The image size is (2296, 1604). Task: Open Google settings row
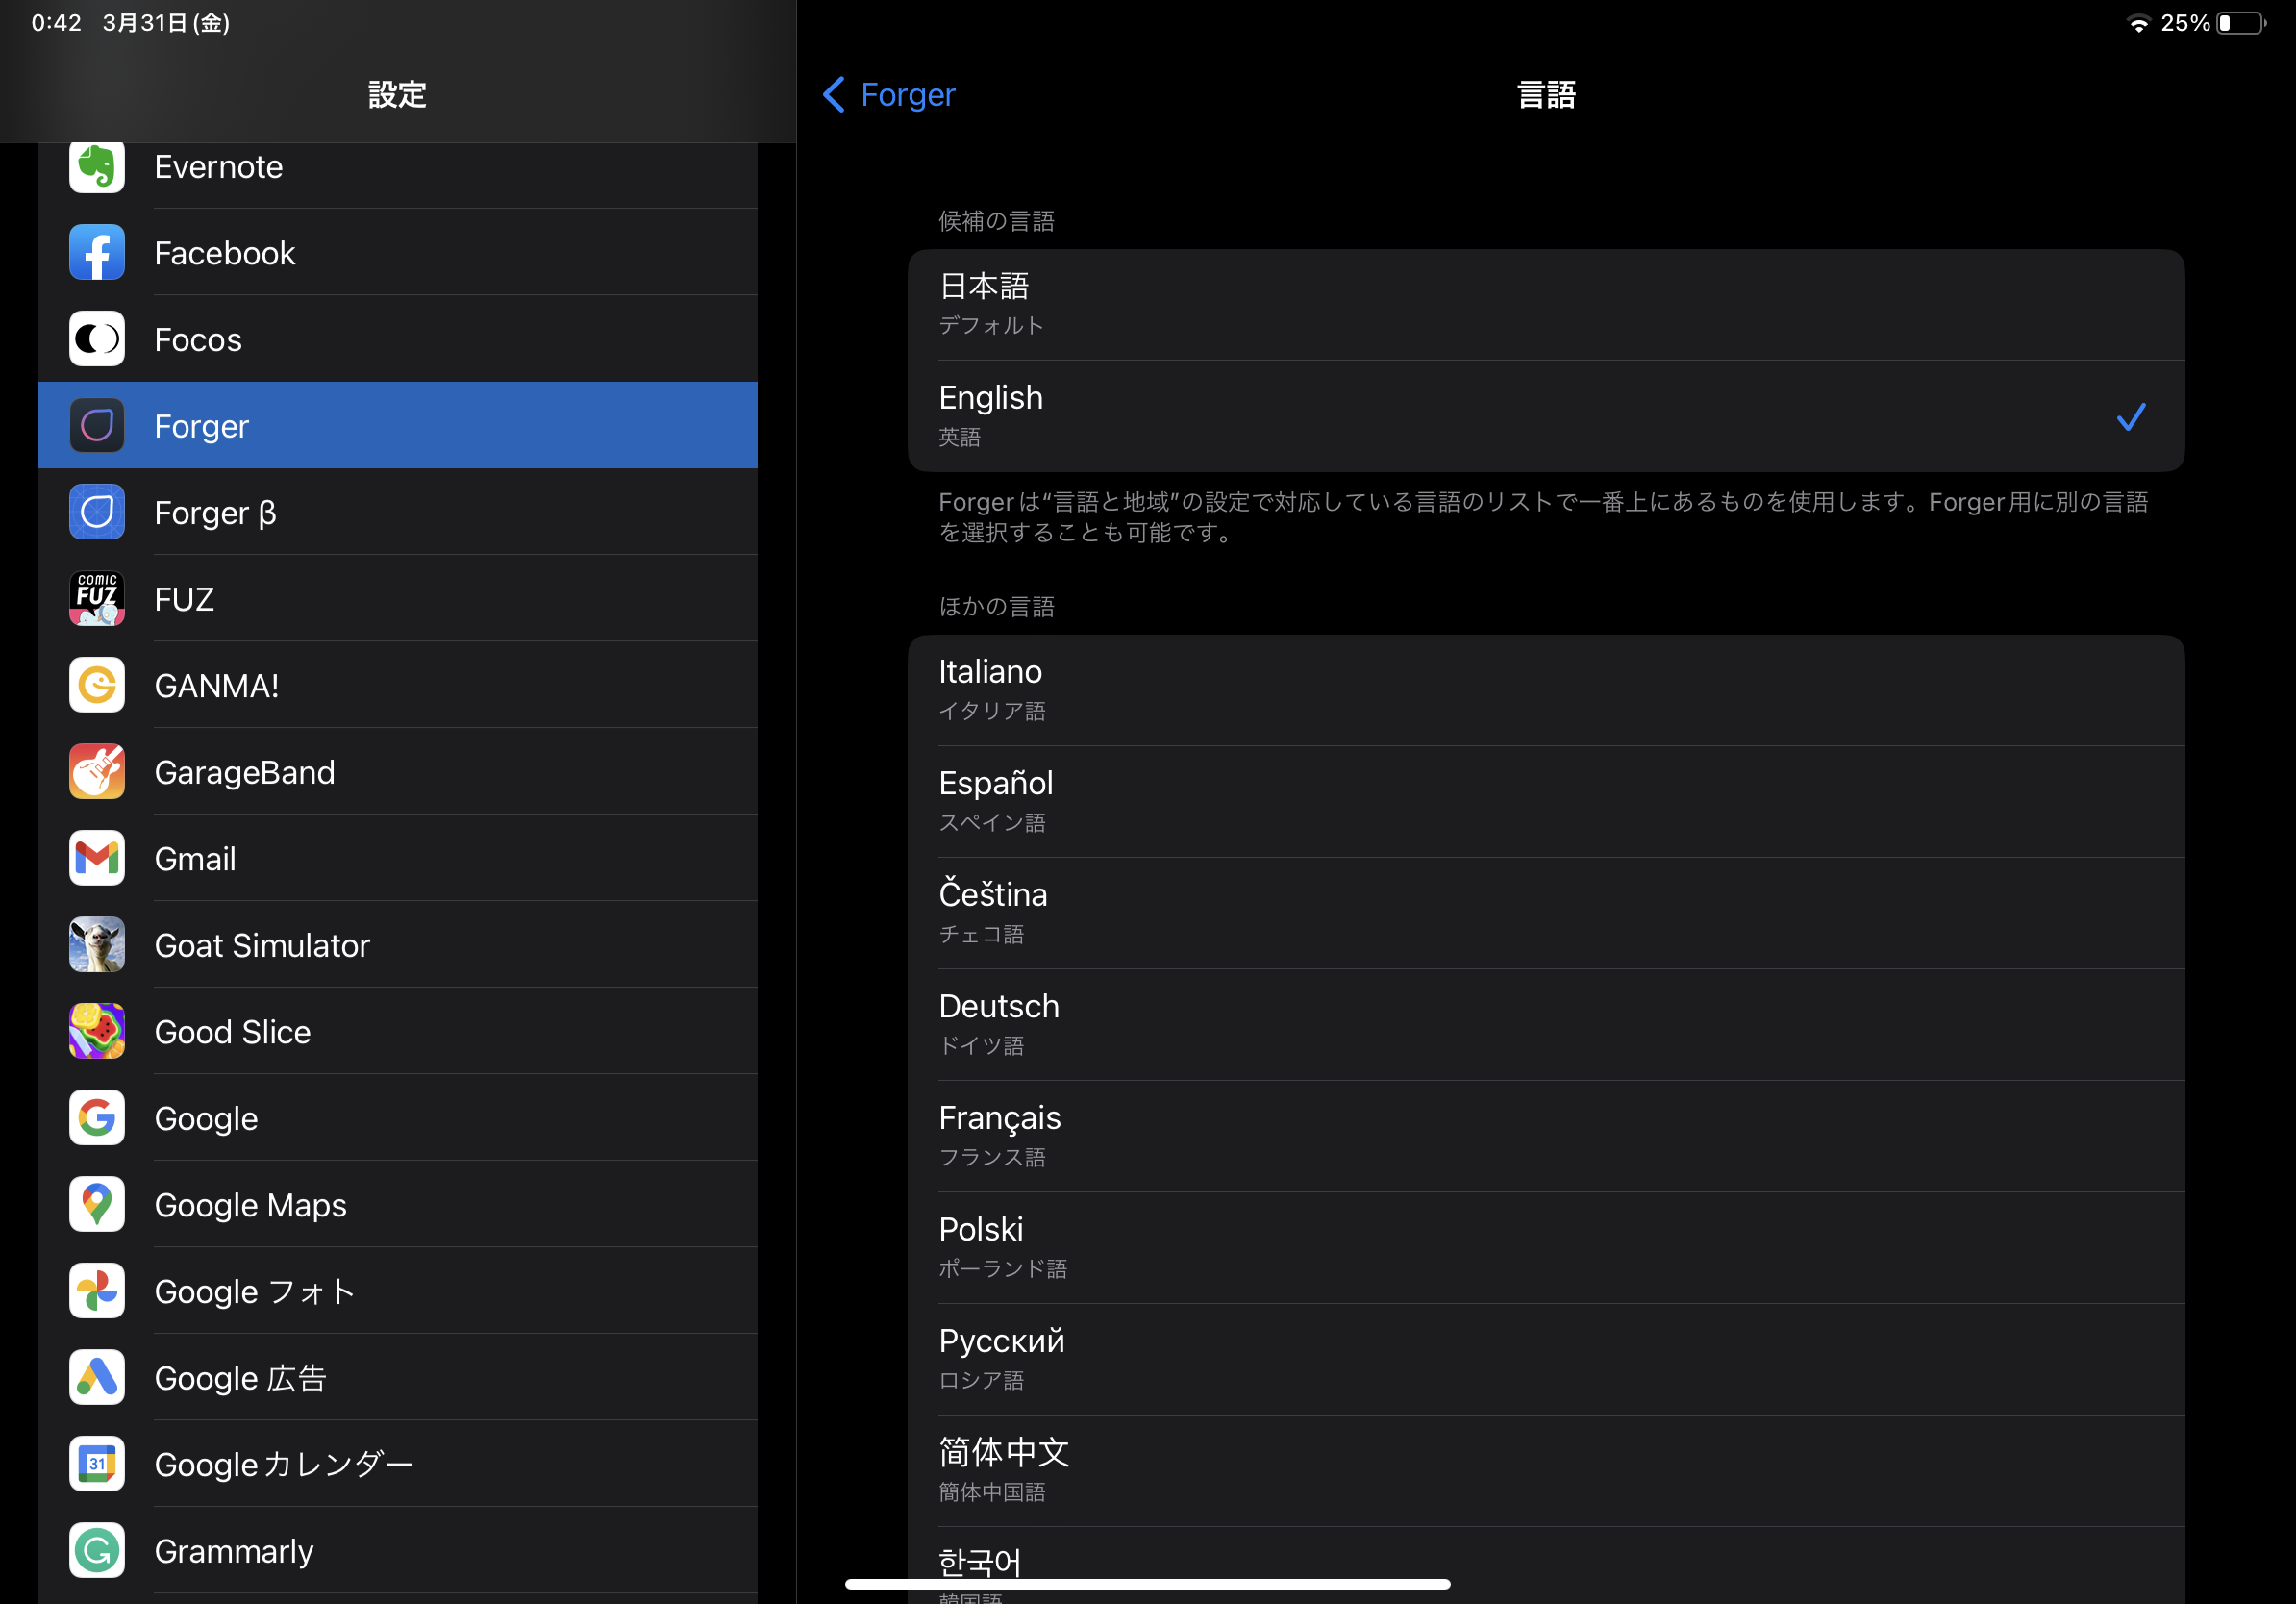point(398,1117)
